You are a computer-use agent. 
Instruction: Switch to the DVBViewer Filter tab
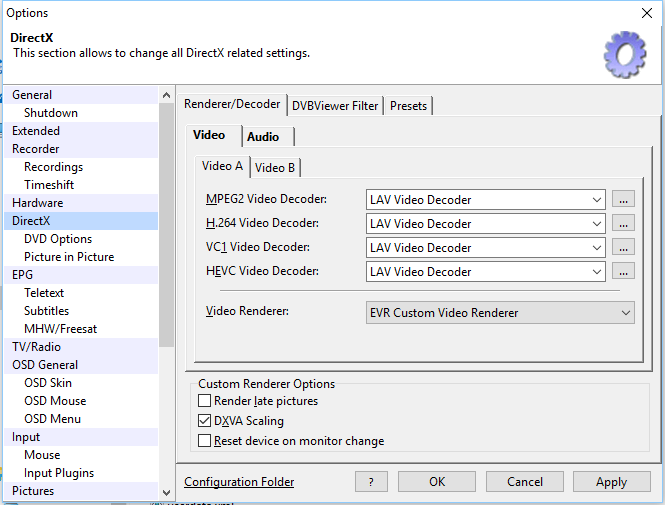click(x=335, y=106)
